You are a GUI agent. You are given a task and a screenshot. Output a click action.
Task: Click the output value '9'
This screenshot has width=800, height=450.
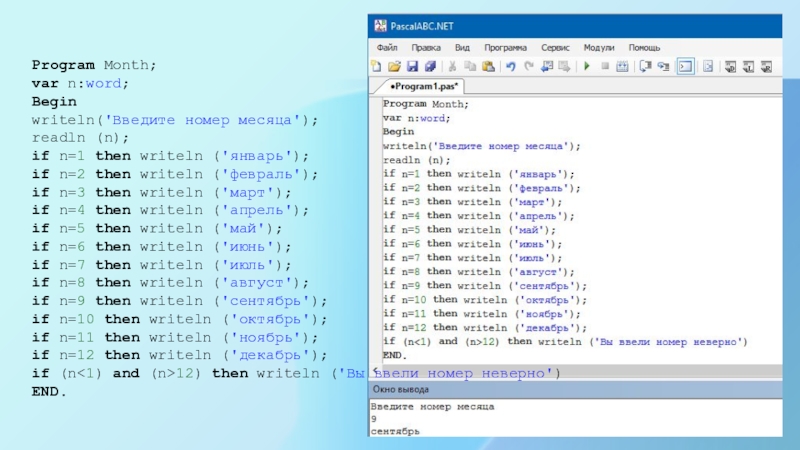click(x=373, y=419)
